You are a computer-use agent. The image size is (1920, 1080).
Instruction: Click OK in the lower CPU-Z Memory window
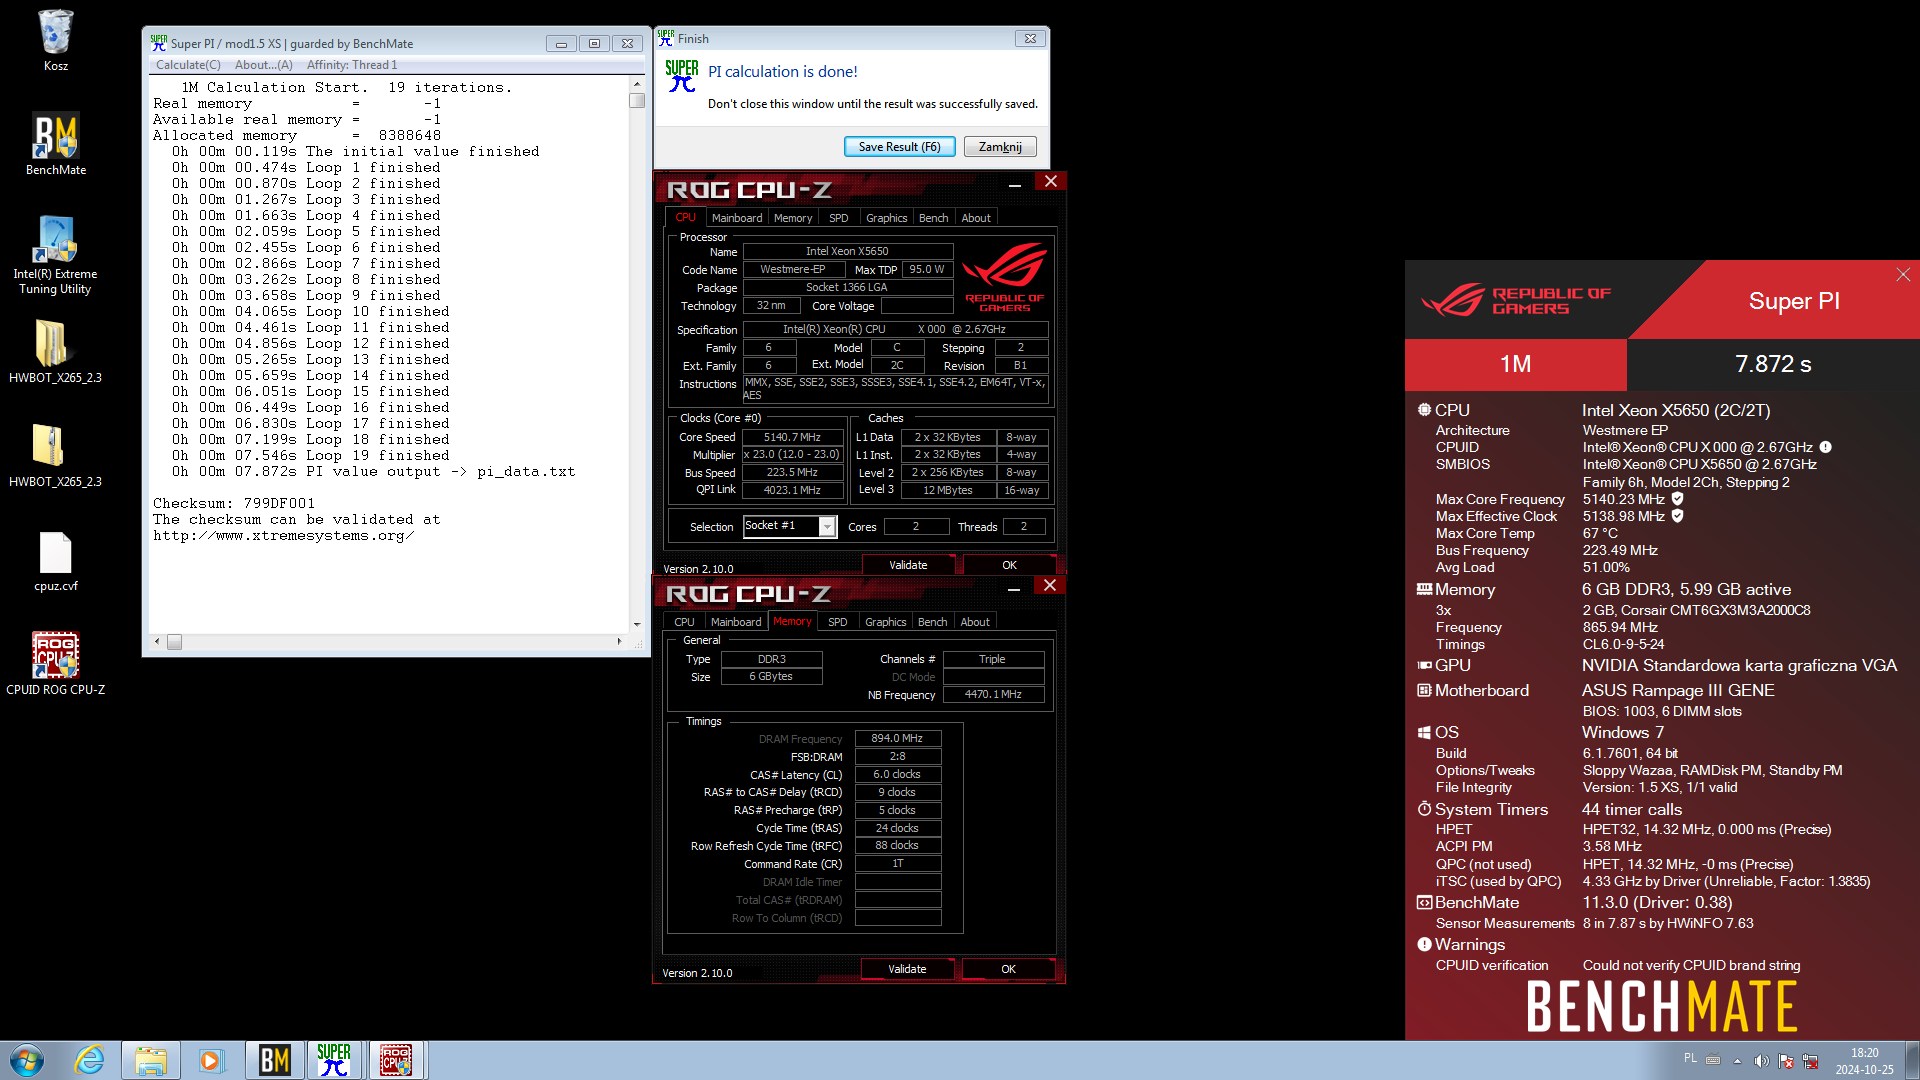click(x=1008, y=969)
